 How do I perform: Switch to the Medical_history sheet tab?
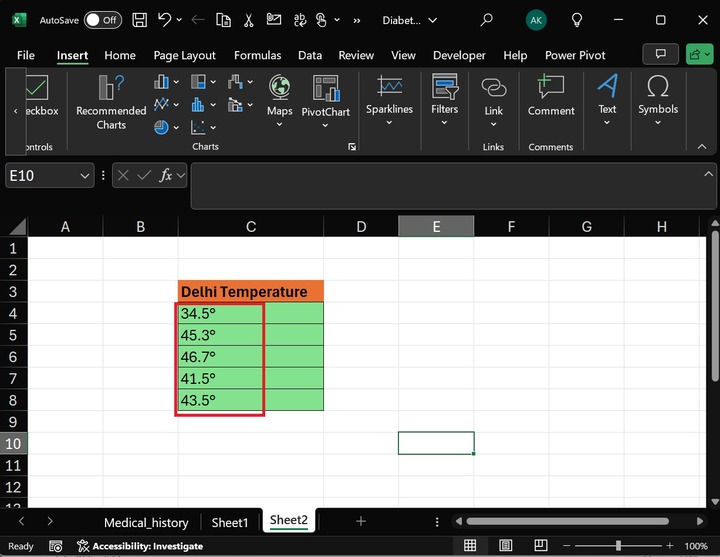coord(146,522)
